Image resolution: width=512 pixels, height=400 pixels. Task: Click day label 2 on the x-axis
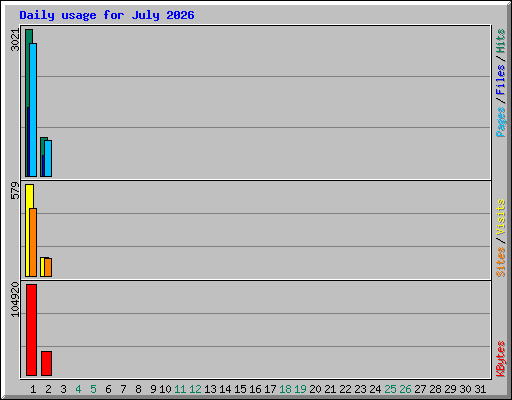48,389
